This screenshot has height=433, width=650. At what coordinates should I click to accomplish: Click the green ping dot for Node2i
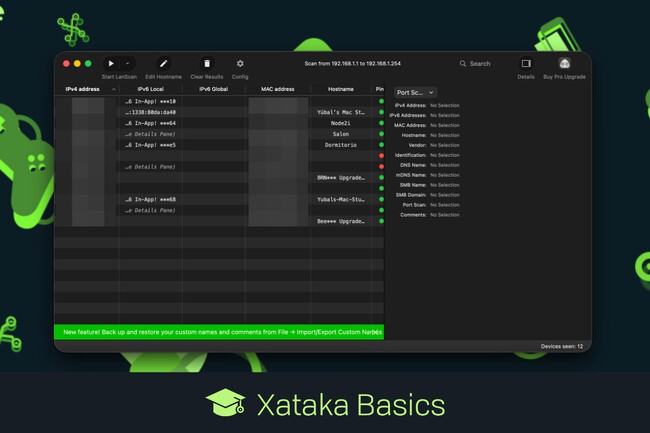(x=381, y=123)
